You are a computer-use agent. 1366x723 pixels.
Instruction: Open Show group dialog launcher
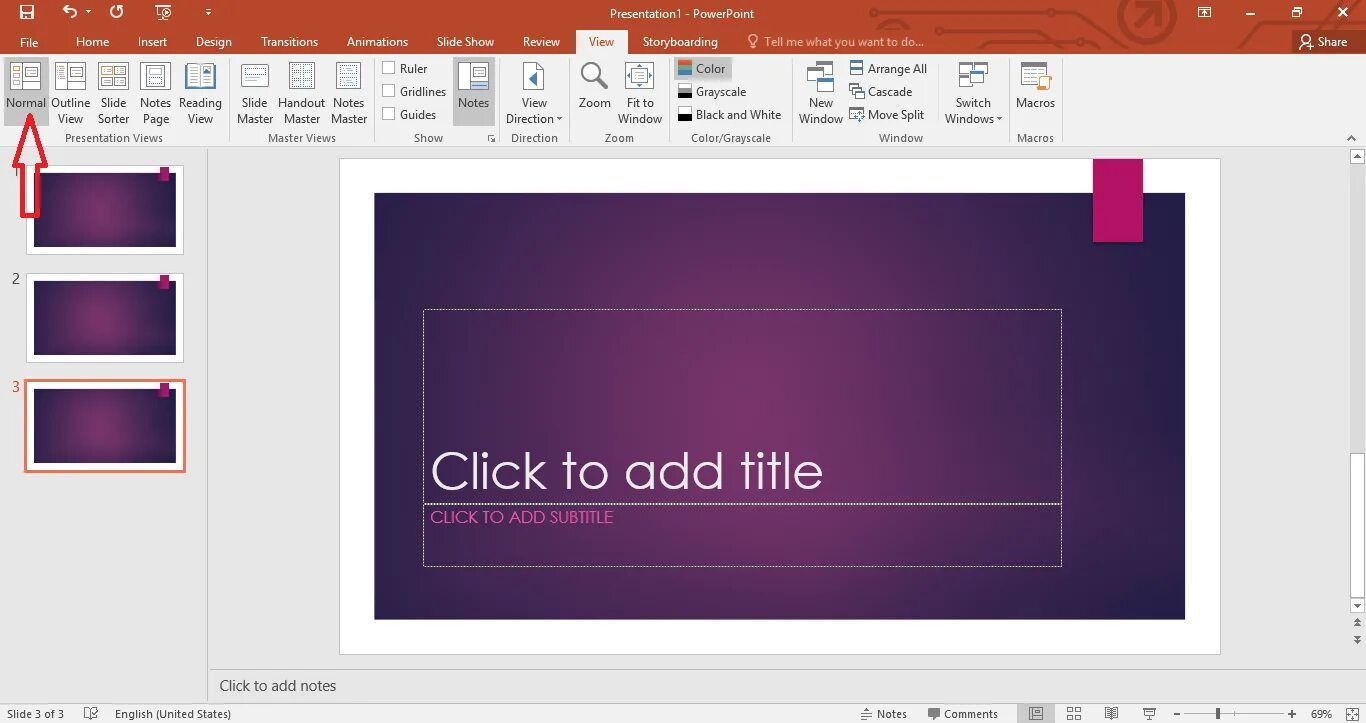point(491,139)
